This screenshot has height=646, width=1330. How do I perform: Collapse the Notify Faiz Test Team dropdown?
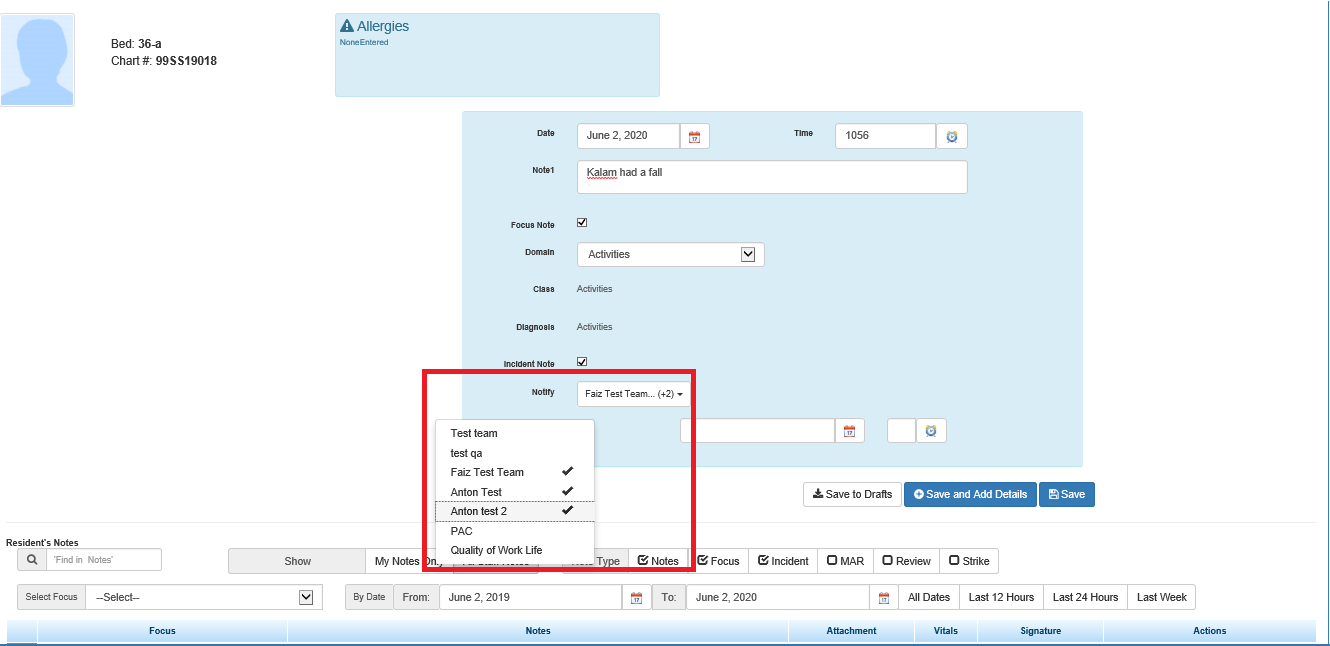(x=633, y=394)
